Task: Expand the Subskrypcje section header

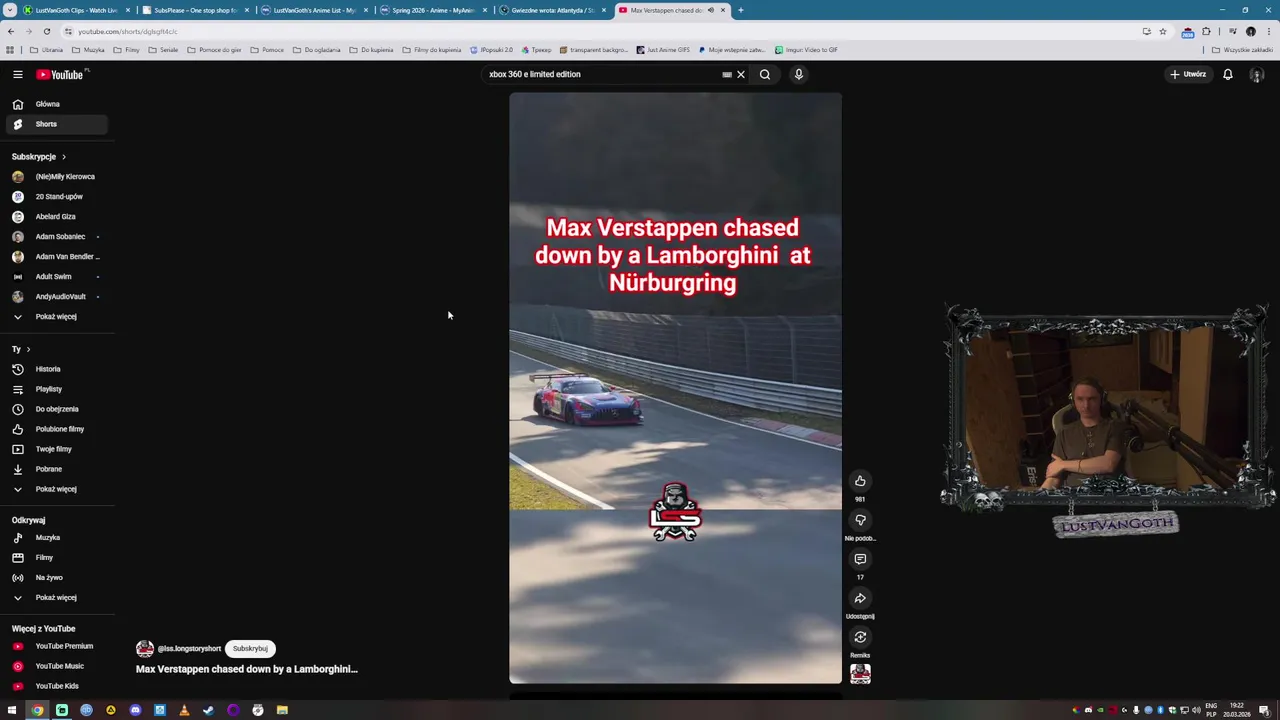Action: pos(39,156)
